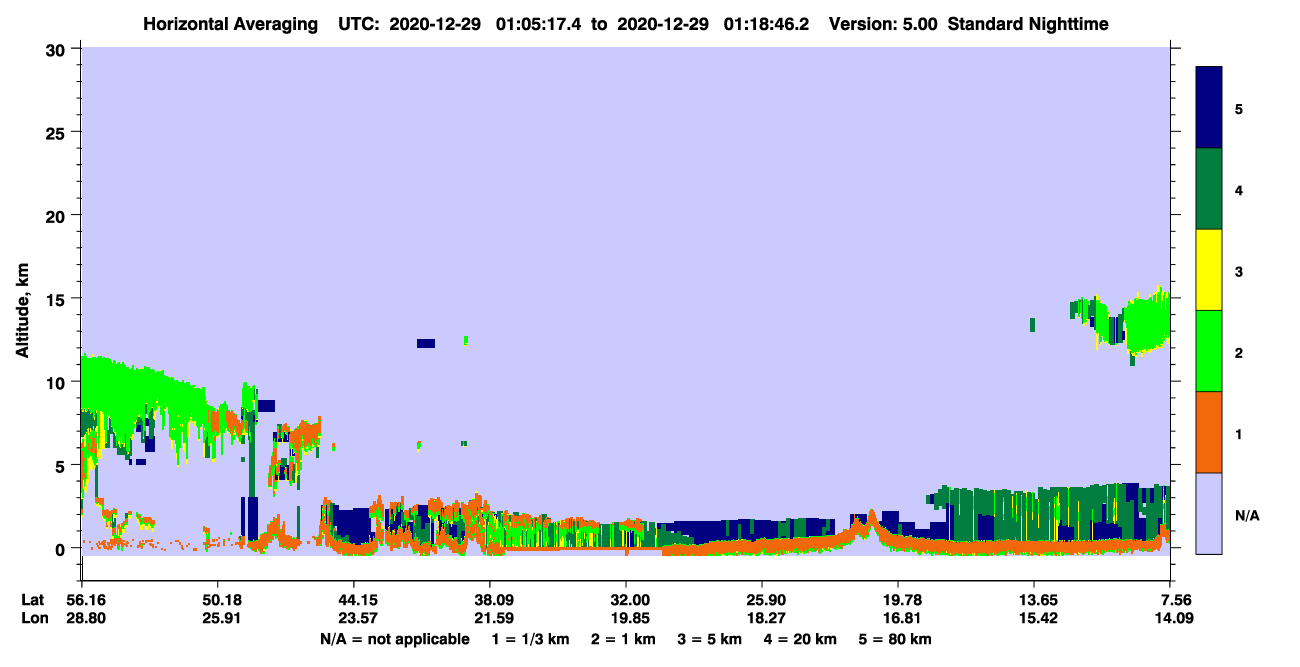Click the '2 = 1 km' legend entry
The width and height of the screenshot is (1300, 667).
coord(623,639)
